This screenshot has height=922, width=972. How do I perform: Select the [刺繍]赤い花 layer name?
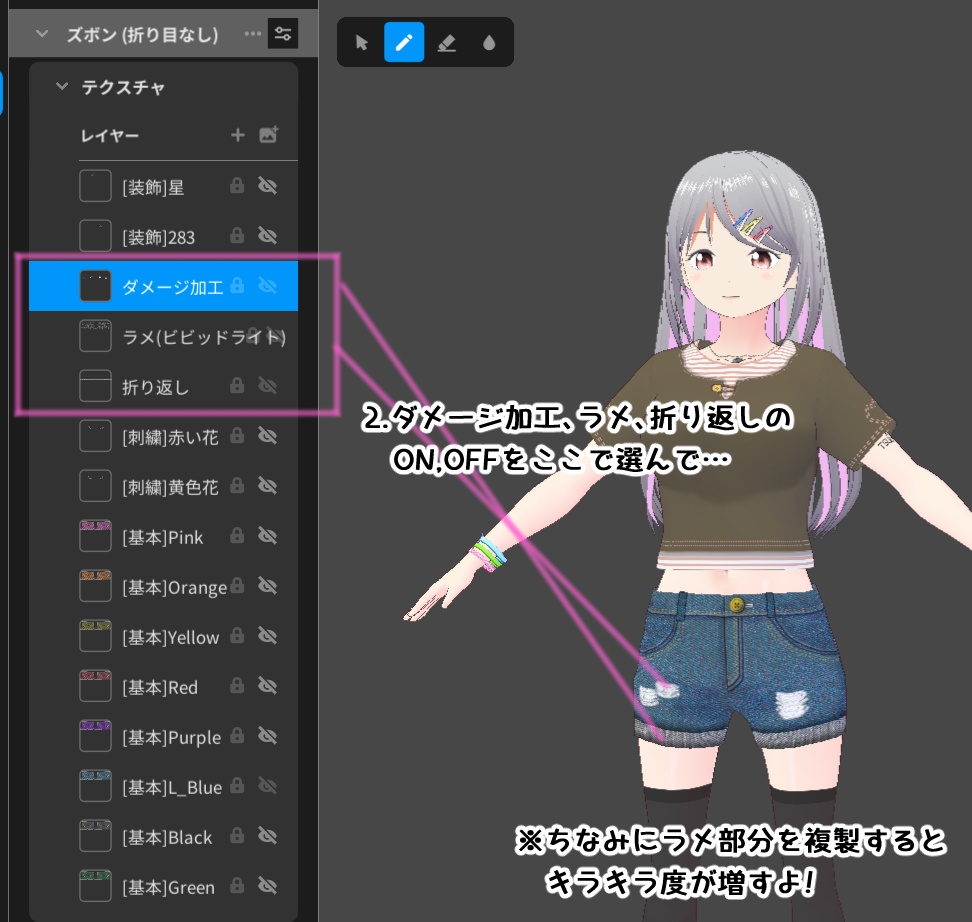(x=170, y=438)
